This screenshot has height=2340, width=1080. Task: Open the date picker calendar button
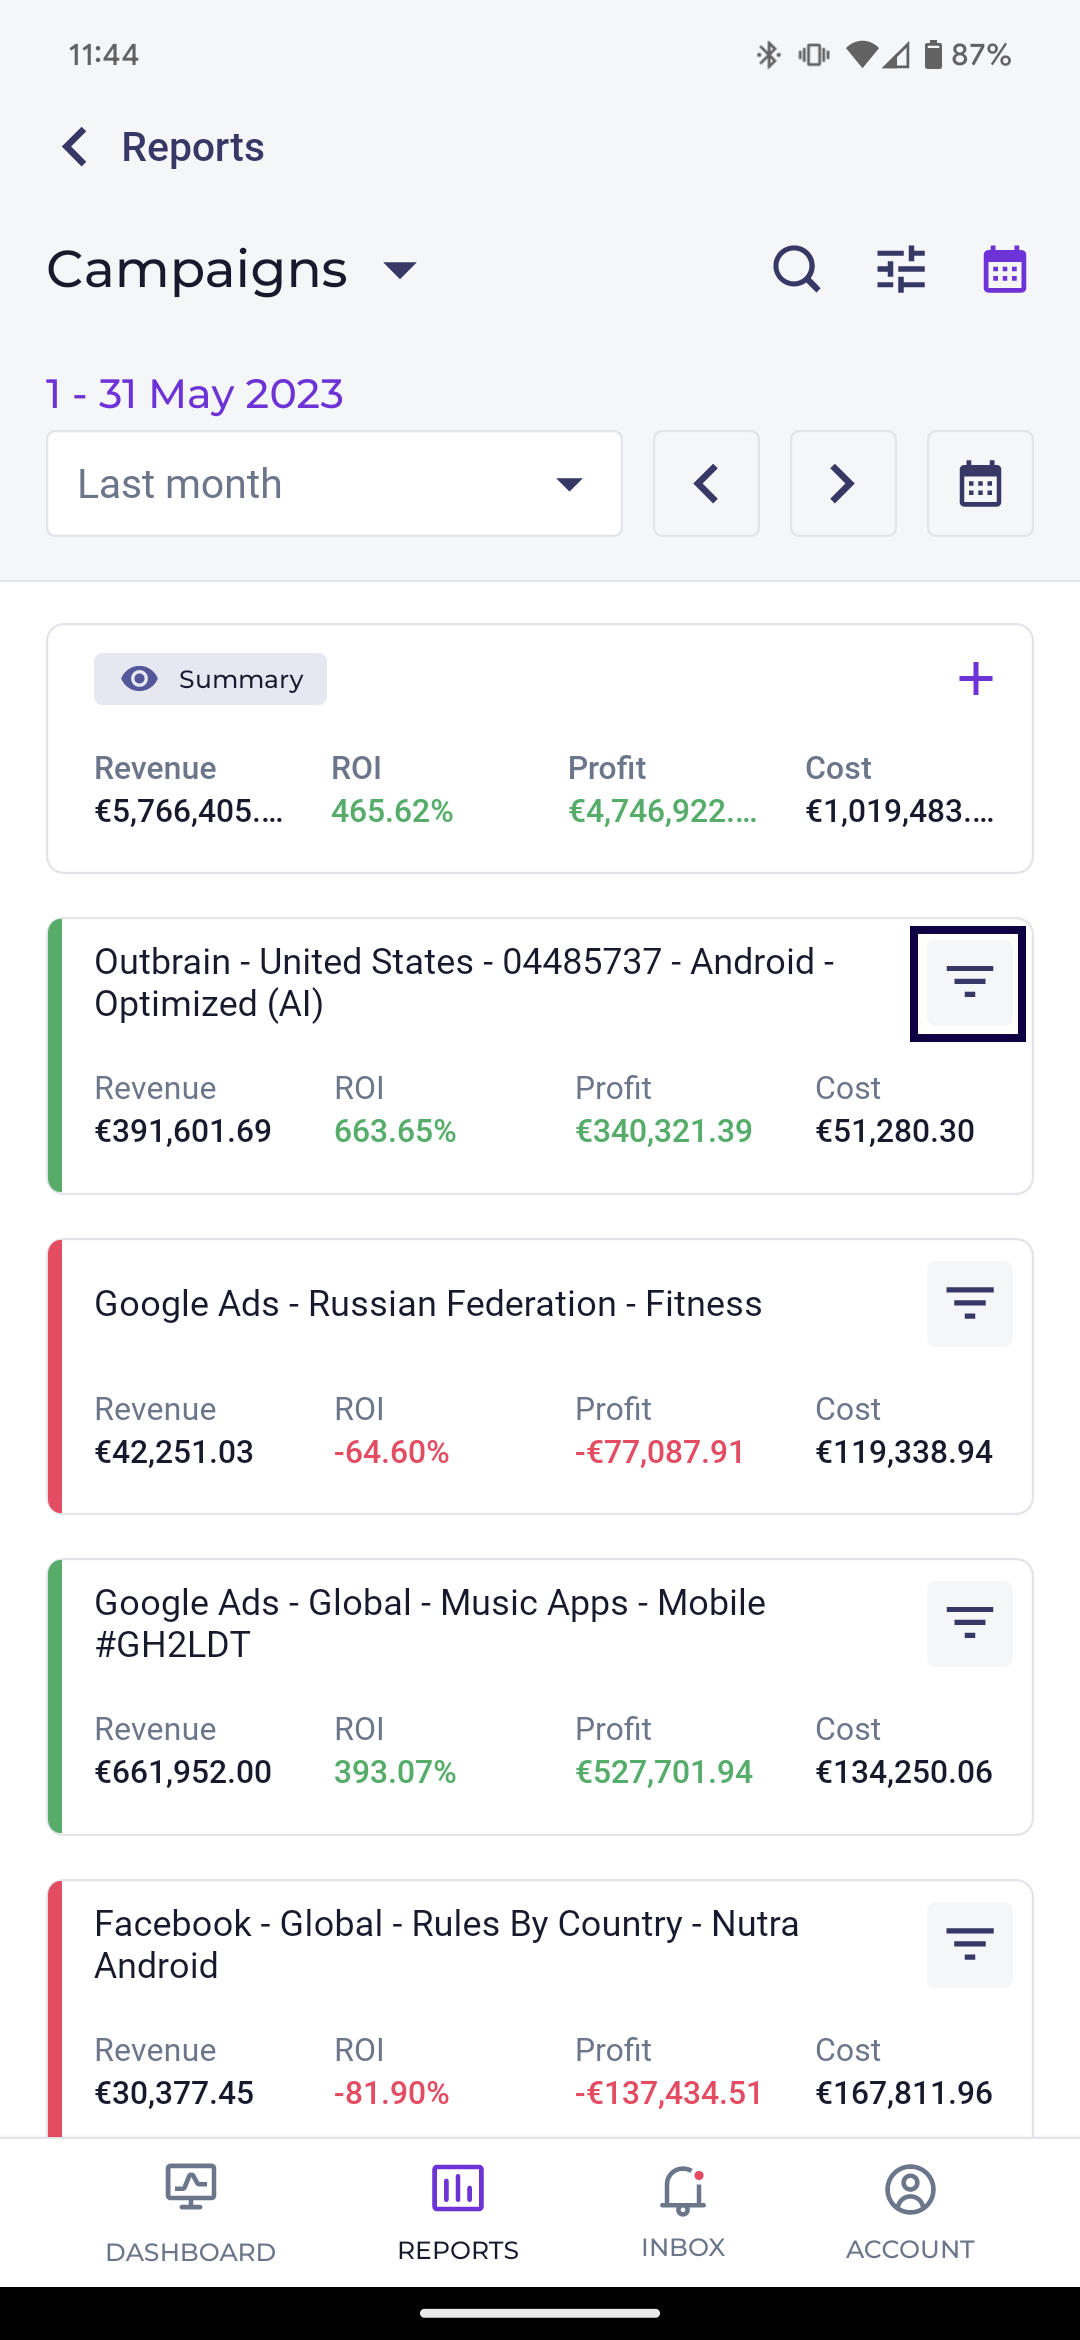pos(980,484)
